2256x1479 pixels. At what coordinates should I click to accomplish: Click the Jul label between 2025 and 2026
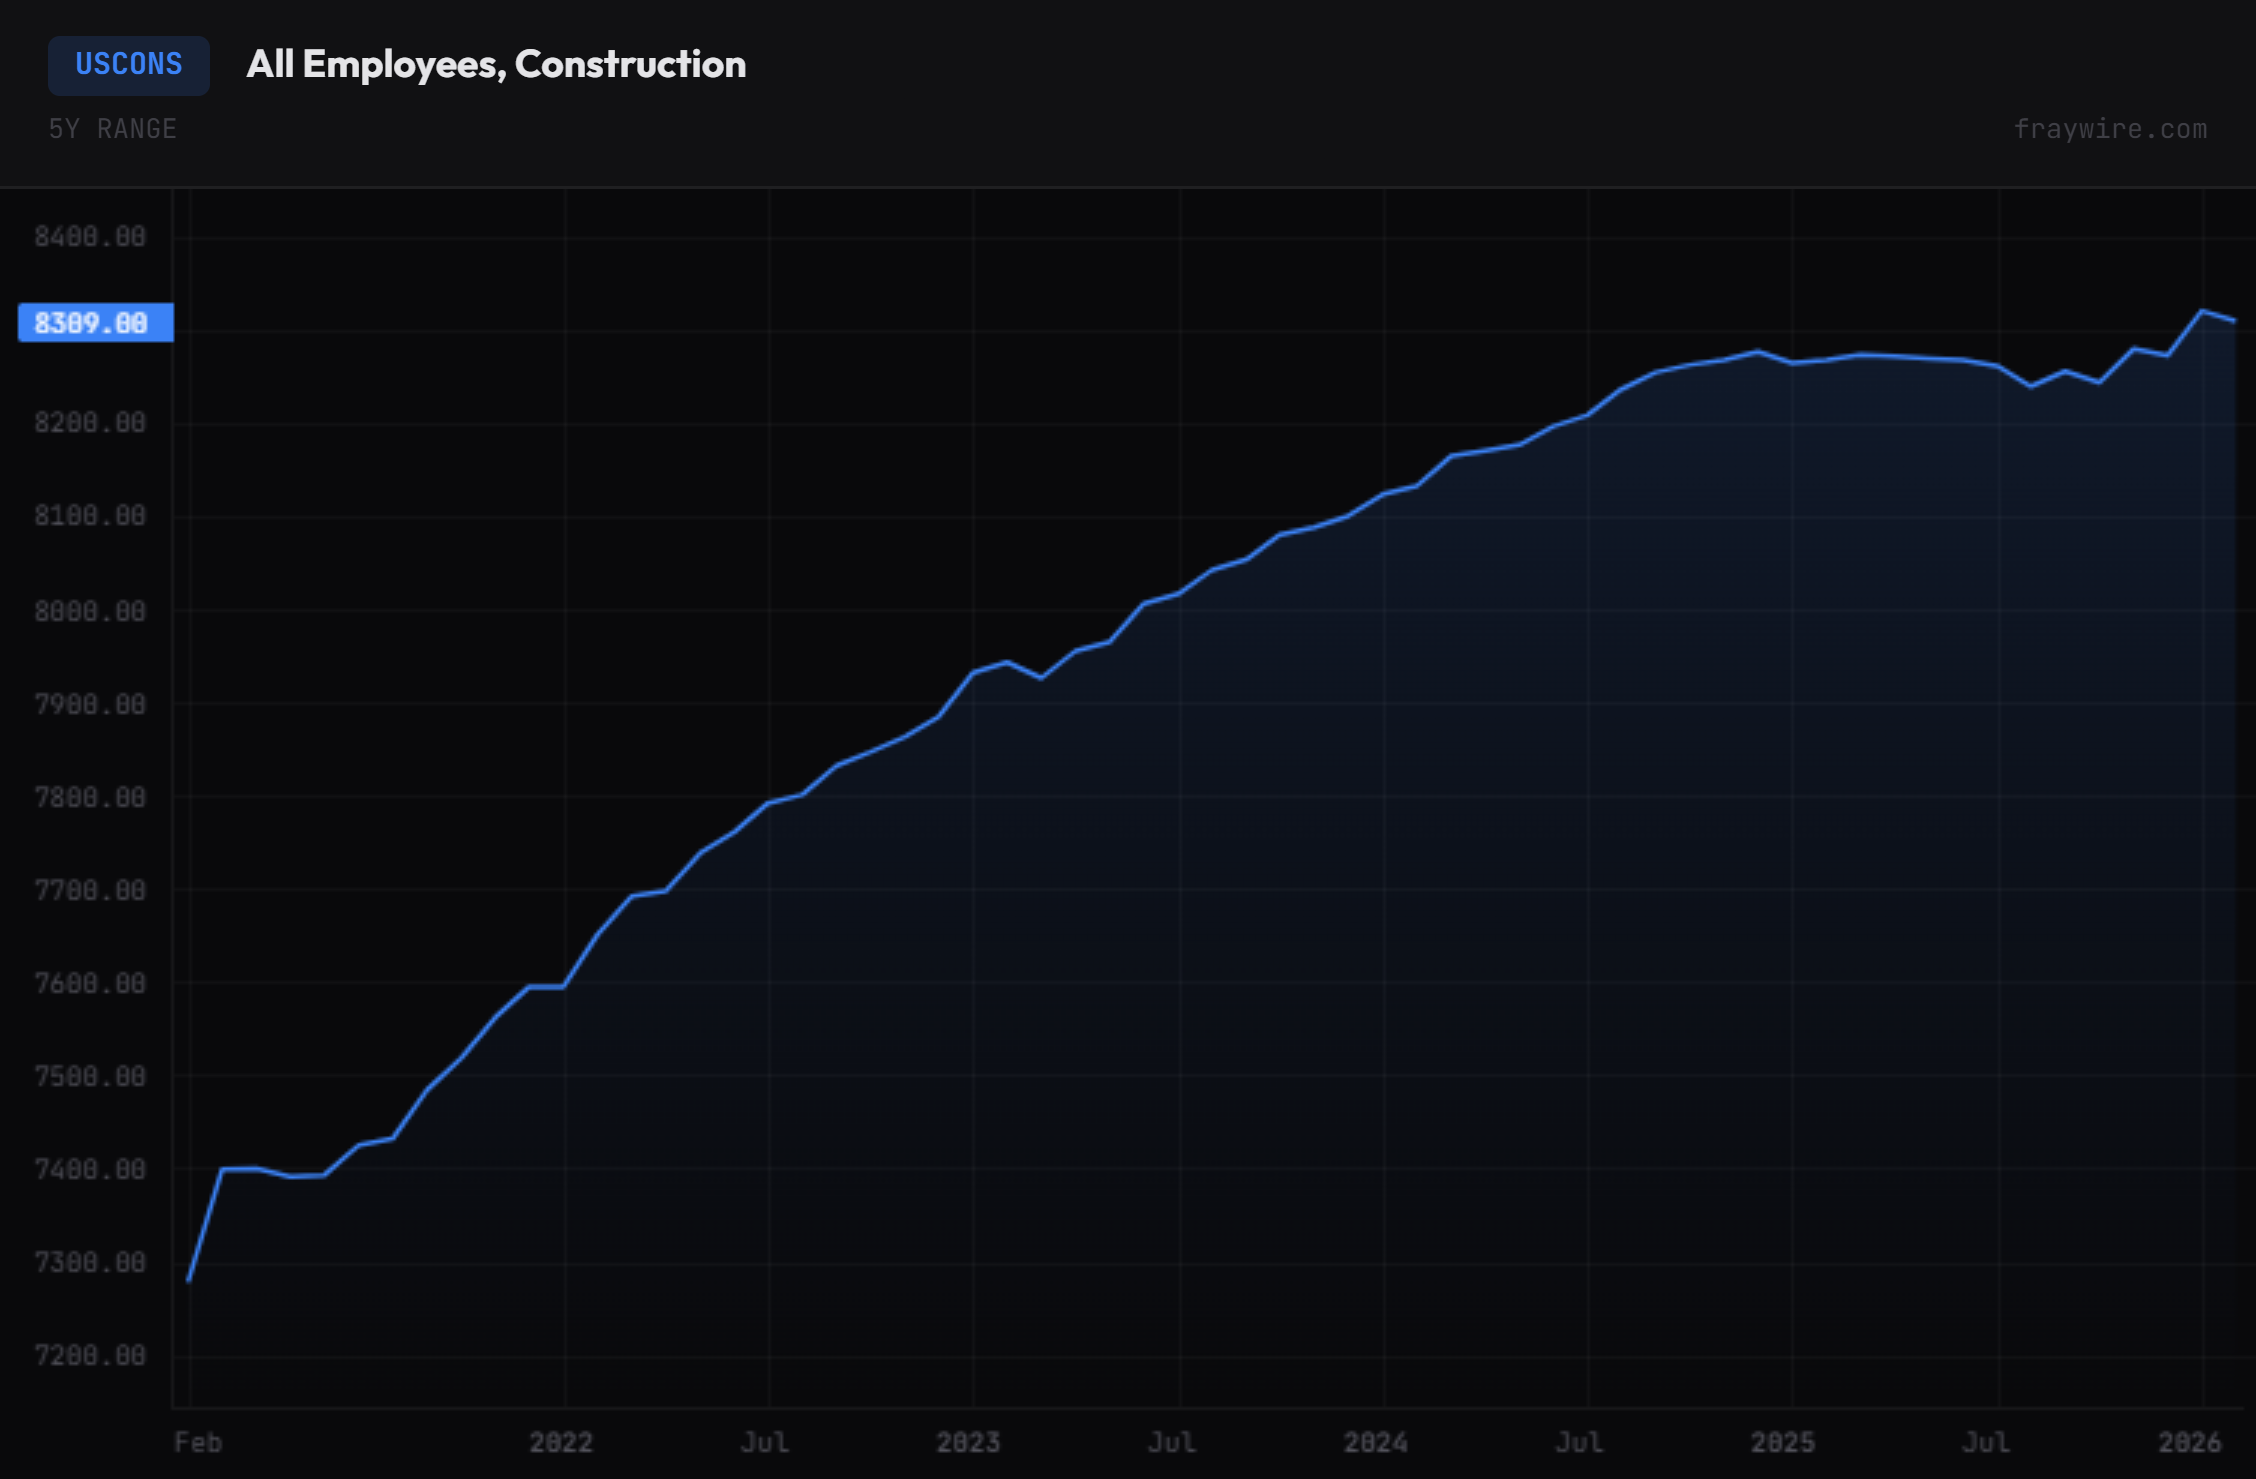pos(1986,1442)
